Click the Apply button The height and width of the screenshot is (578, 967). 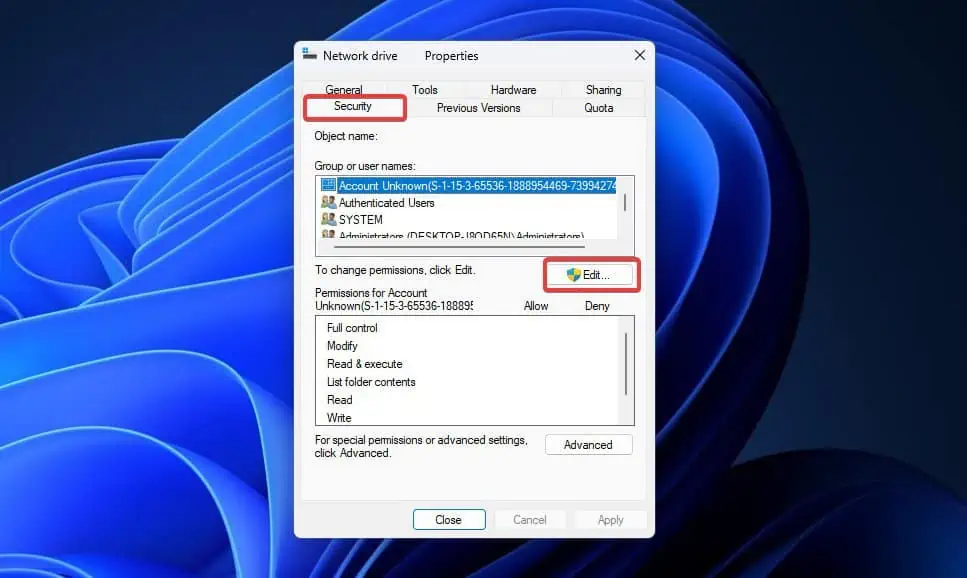611,519
